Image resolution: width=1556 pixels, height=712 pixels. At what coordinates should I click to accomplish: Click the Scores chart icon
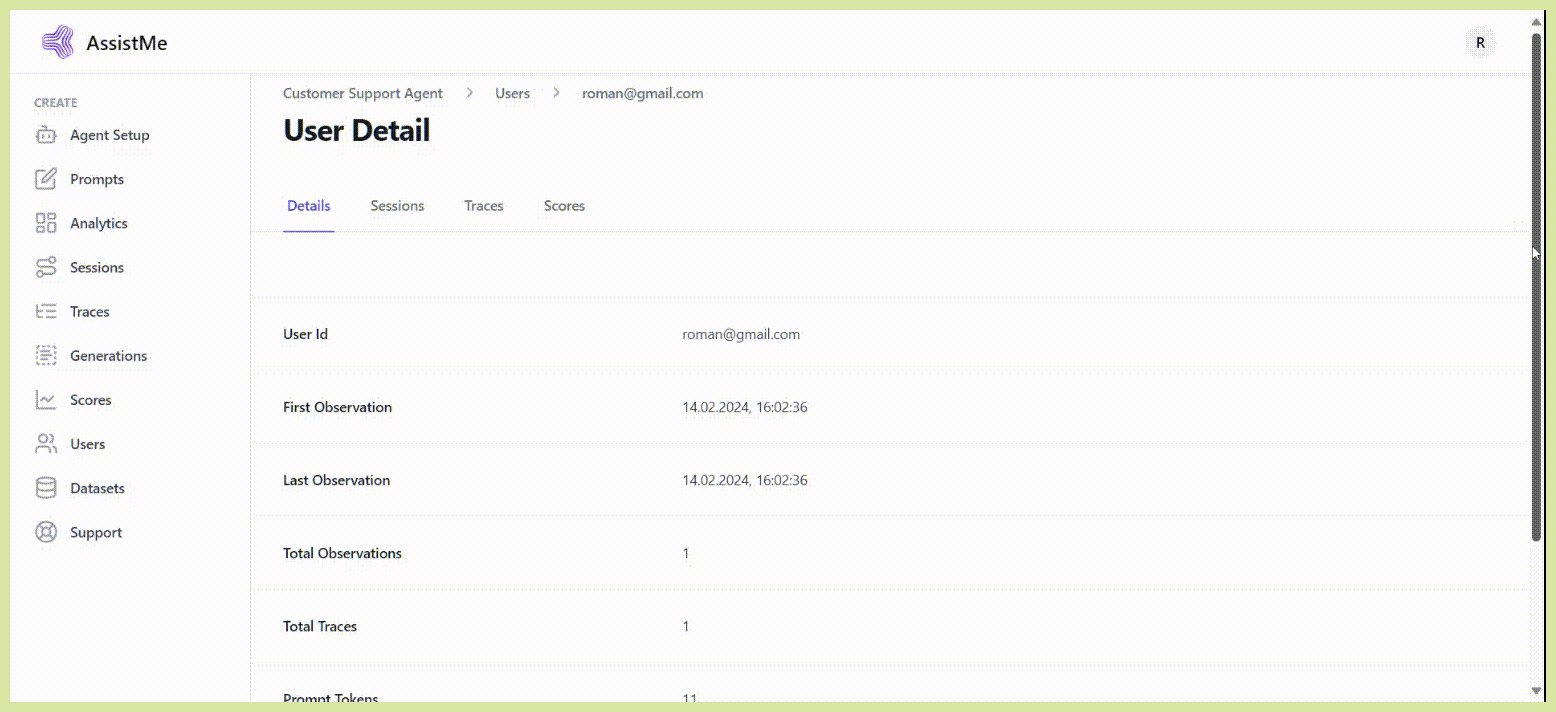[x=46, y=399]
